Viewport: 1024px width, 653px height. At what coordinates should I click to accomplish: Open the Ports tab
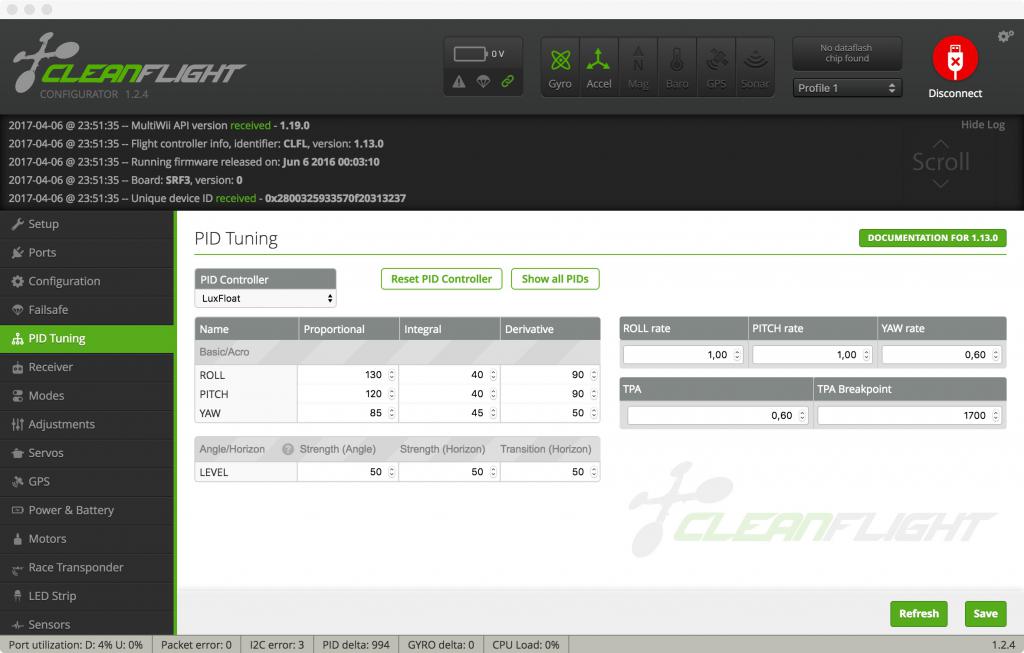pos(87,253)
